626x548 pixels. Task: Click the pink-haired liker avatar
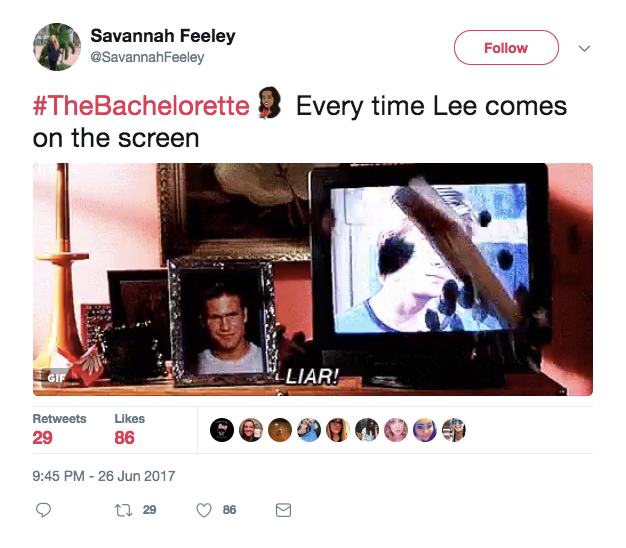[396, 430]
